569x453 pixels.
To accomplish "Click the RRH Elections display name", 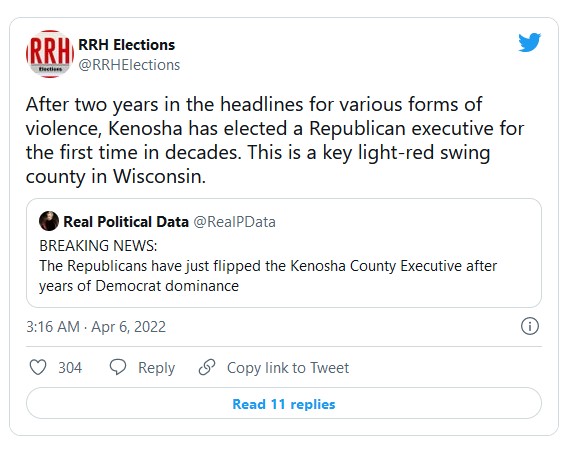I will (127, 45).
